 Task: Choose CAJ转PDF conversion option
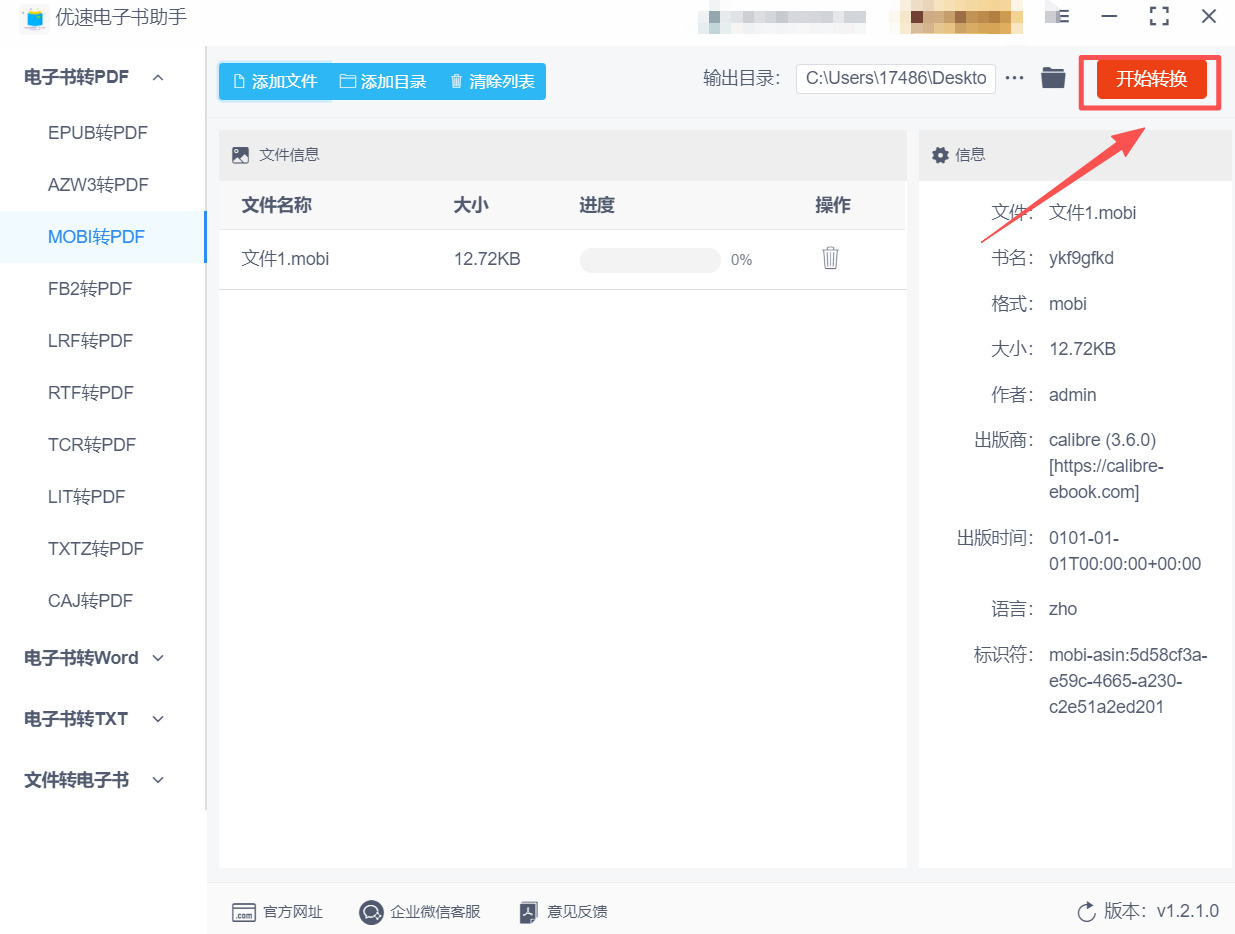click(x=90, y=601)
